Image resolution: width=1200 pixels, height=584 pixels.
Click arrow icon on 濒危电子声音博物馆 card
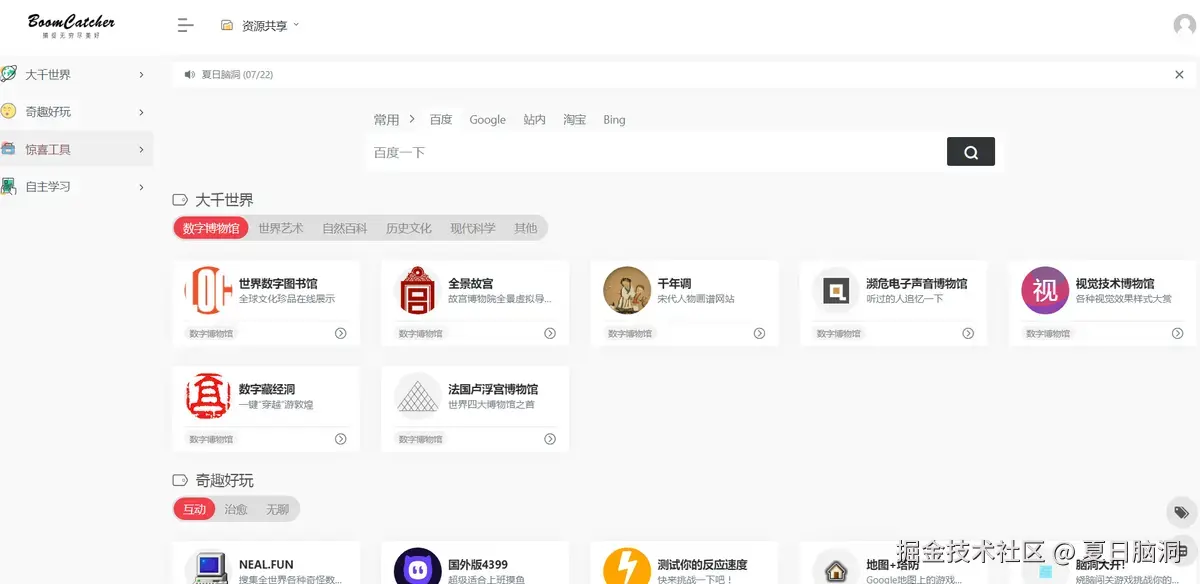pos(968,333)
